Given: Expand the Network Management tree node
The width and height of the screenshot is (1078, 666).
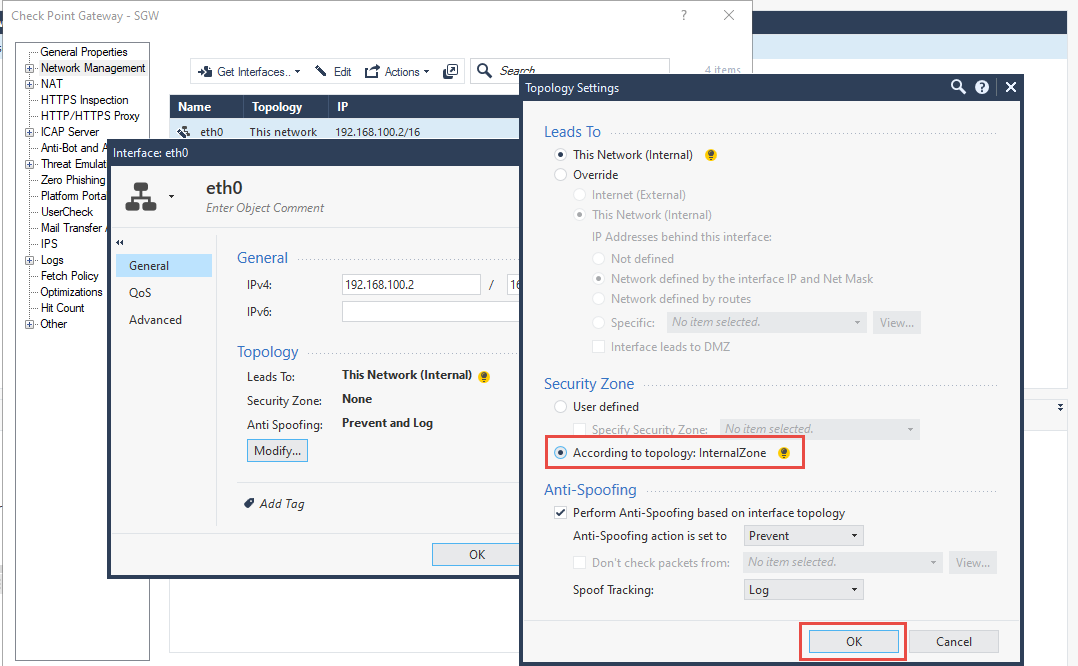Looking at the screenshot, I should 29,68.
